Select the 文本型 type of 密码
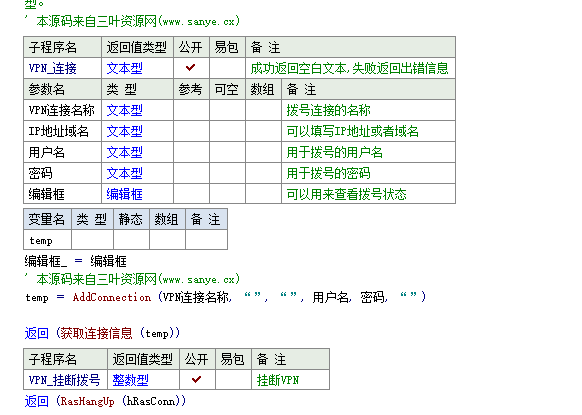The image size is (582, 415). click(x=125, y=173)
